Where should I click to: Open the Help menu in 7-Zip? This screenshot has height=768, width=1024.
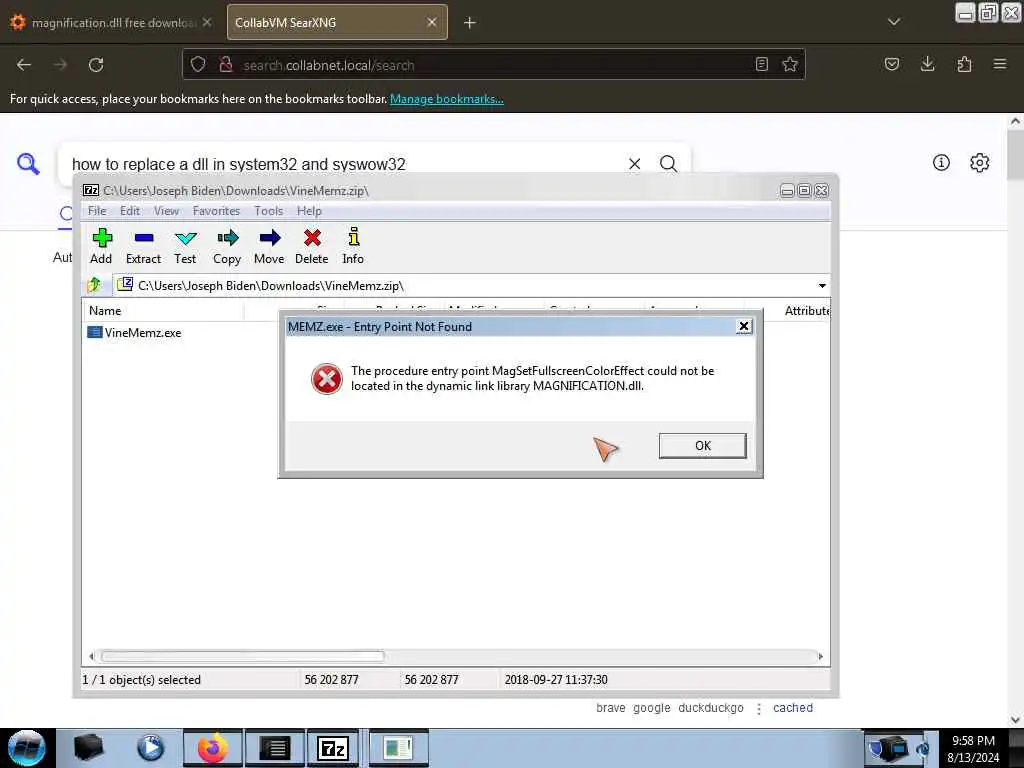pos(309,211)
